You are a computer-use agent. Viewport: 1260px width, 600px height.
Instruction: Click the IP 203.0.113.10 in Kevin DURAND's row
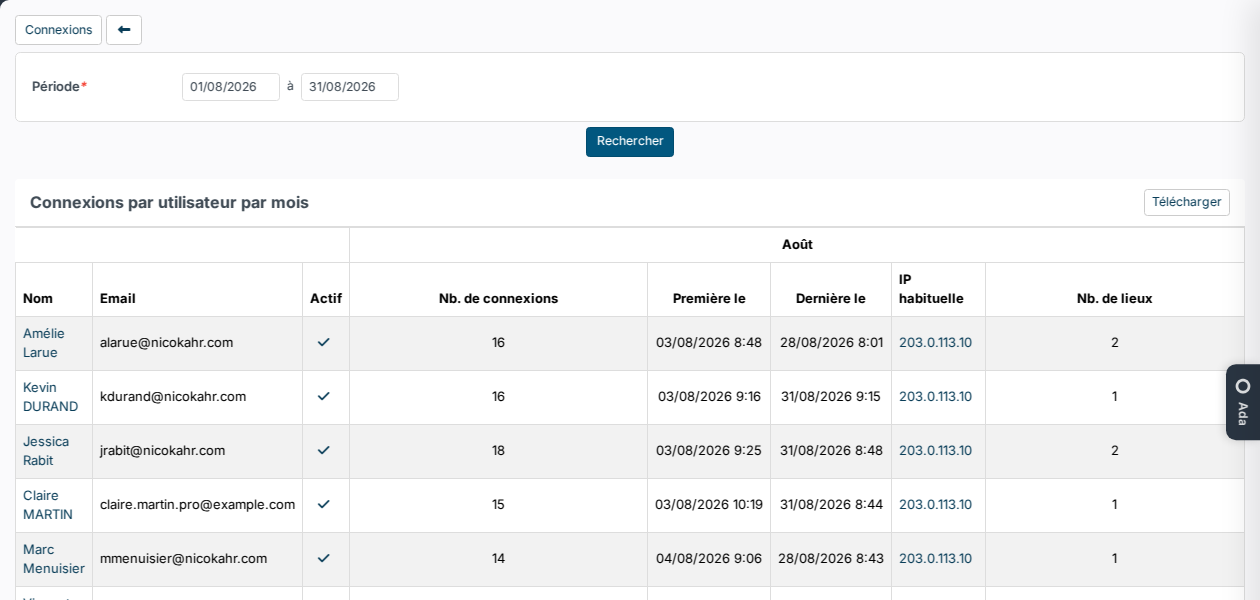935,396
